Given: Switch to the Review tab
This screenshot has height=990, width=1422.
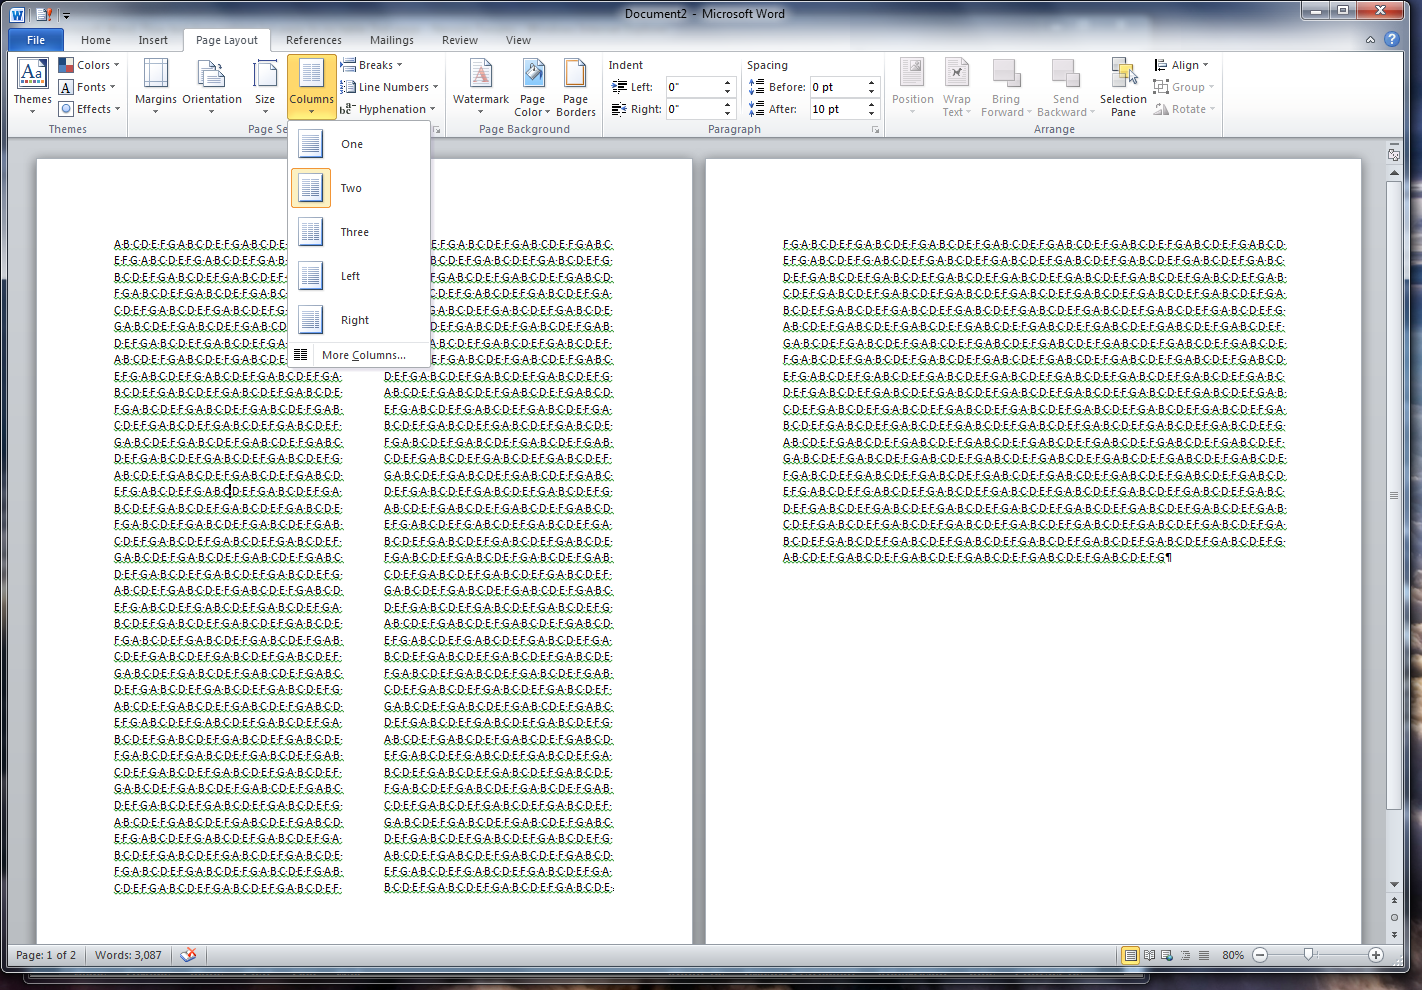Looking at the screenshot, I should pos(460,40).
